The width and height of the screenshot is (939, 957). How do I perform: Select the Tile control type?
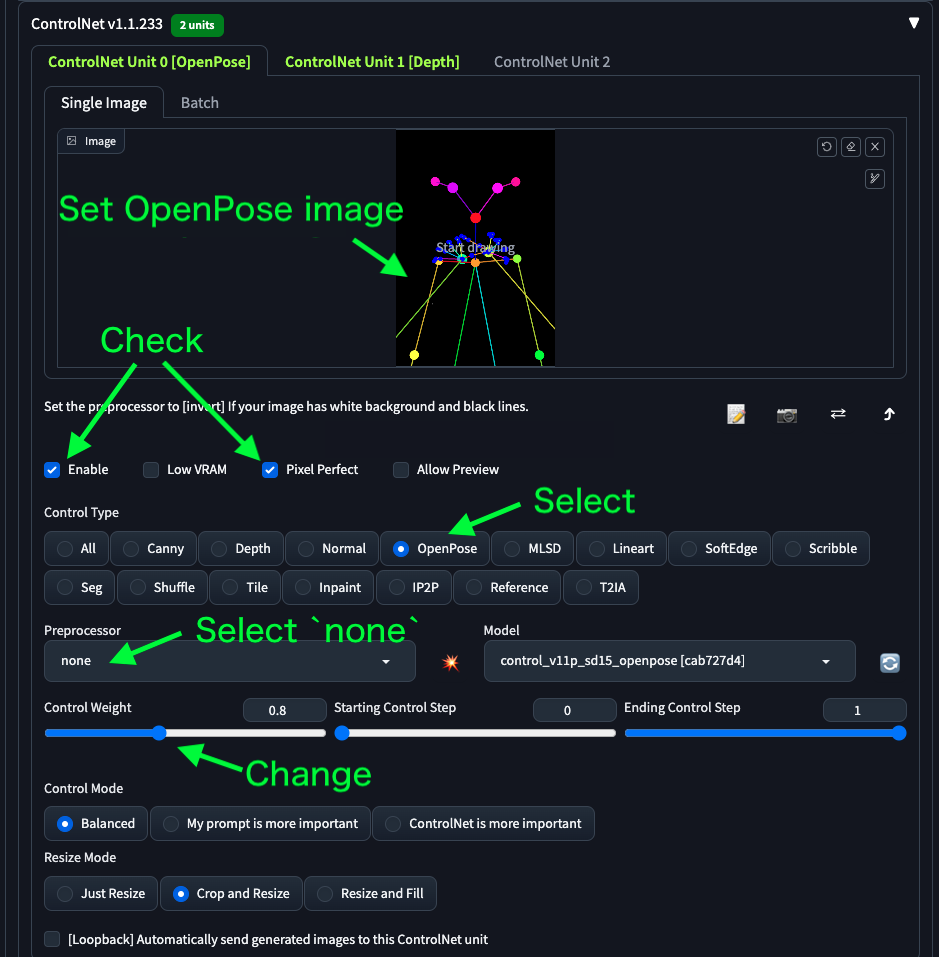click(245, 588)
